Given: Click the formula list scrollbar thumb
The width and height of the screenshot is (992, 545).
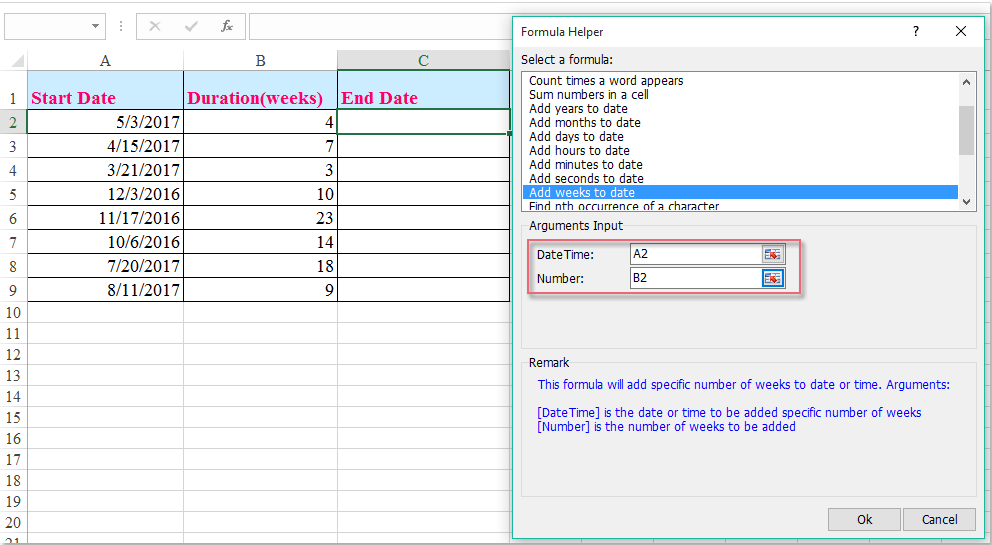Looking at the screenshot, I should (966, 130).
